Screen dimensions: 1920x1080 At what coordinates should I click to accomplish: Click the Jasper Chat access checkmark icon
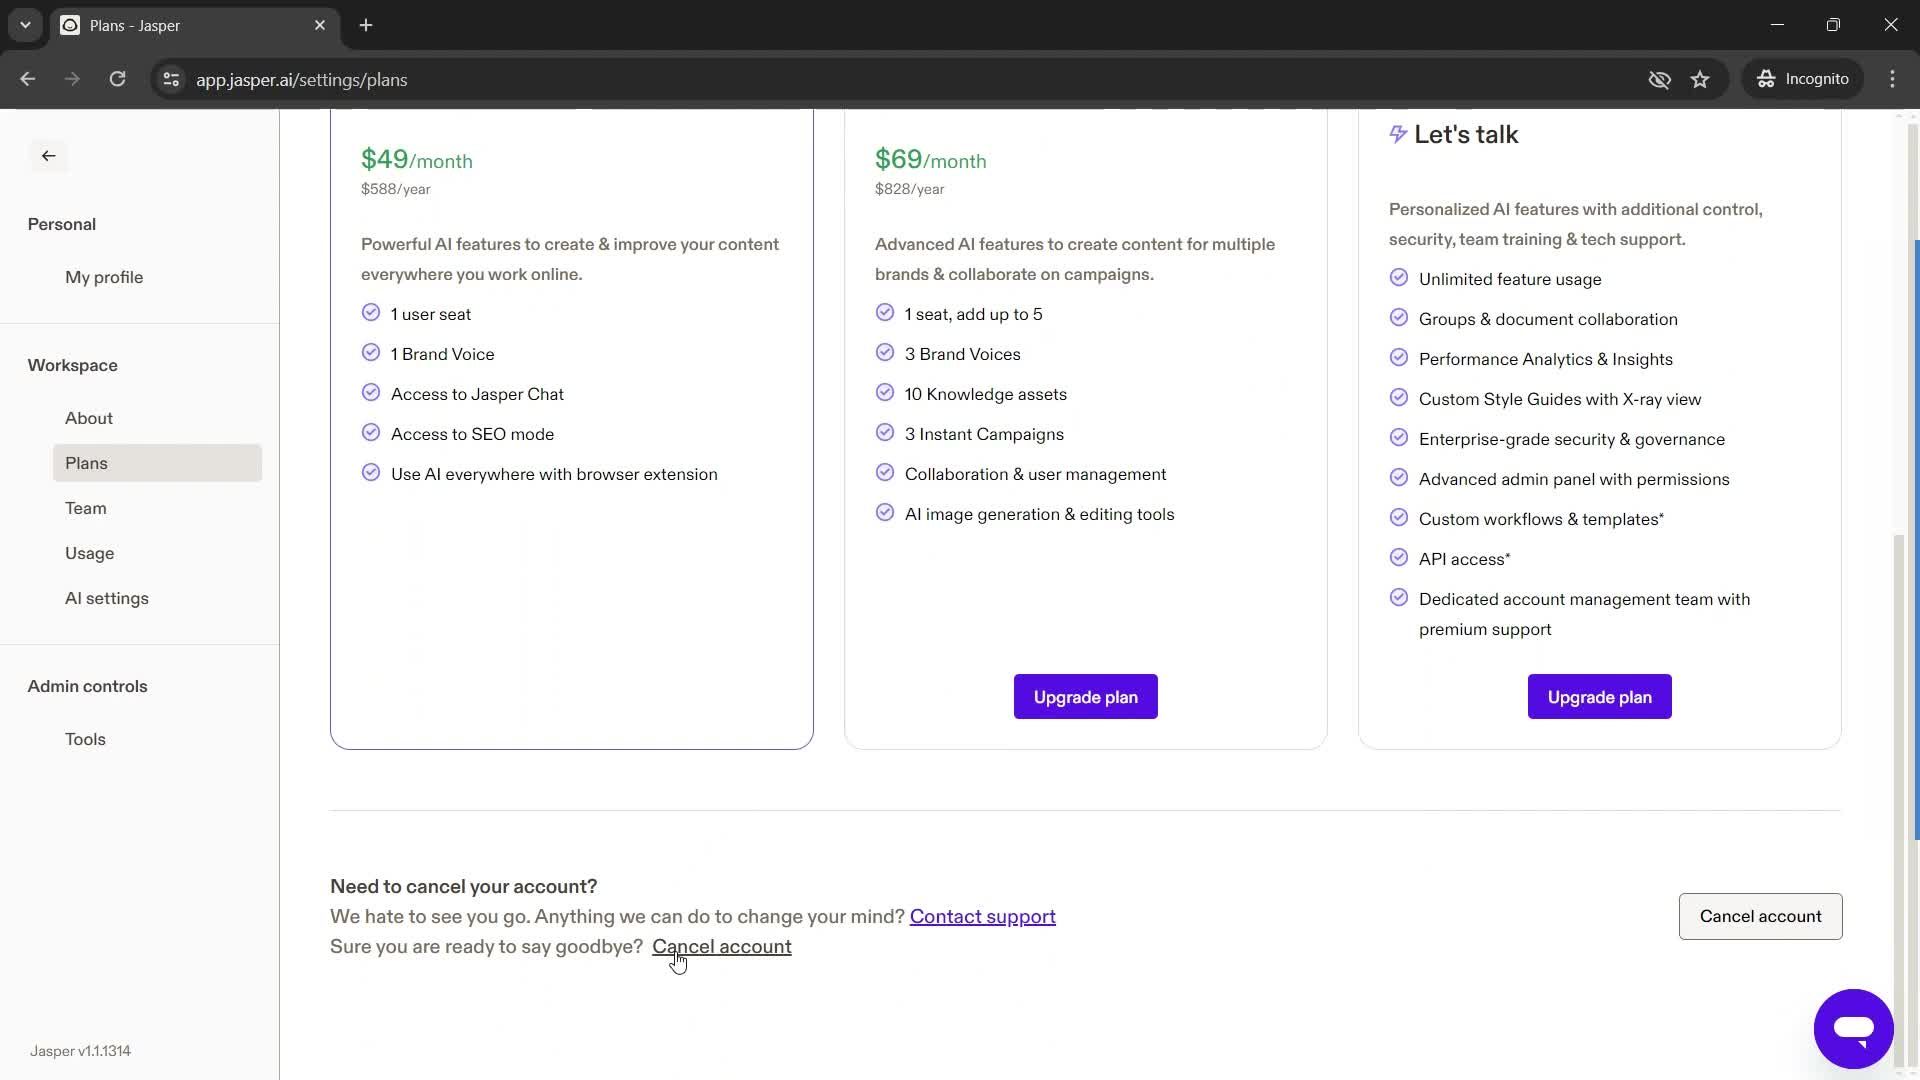click(371, 393)
